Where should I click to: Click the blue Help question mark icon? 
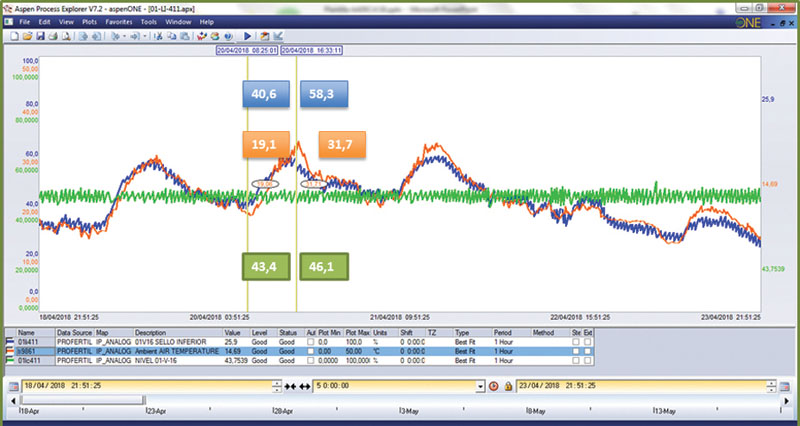tap(228, 36)
